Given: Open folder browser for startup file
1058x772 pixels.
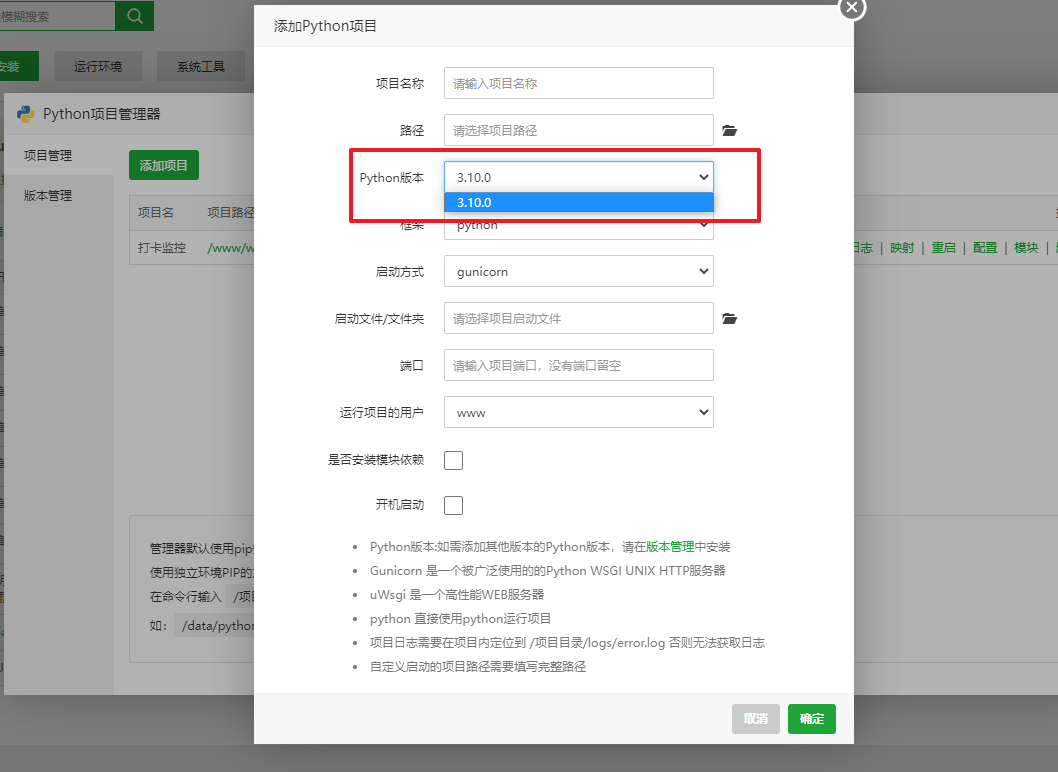Looking at the screenshot, I should point(729,319).
